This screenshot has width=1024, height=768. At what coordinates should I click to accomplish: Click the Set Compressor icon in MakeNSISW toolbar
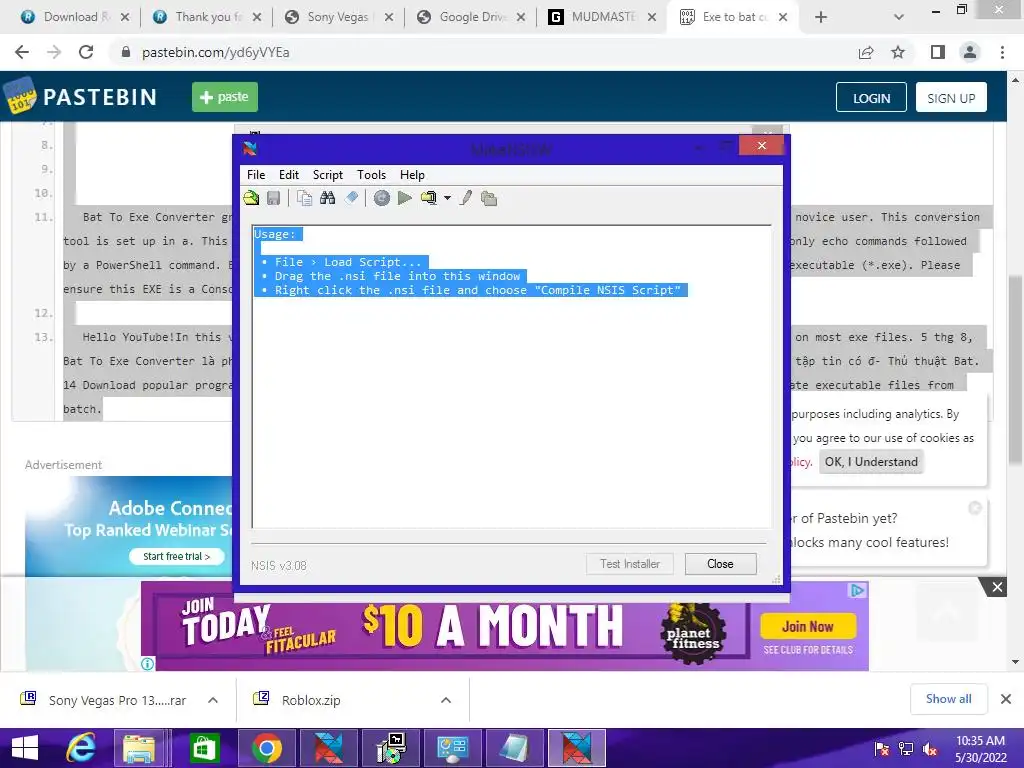pyautogui.click(x=429, y=198)
